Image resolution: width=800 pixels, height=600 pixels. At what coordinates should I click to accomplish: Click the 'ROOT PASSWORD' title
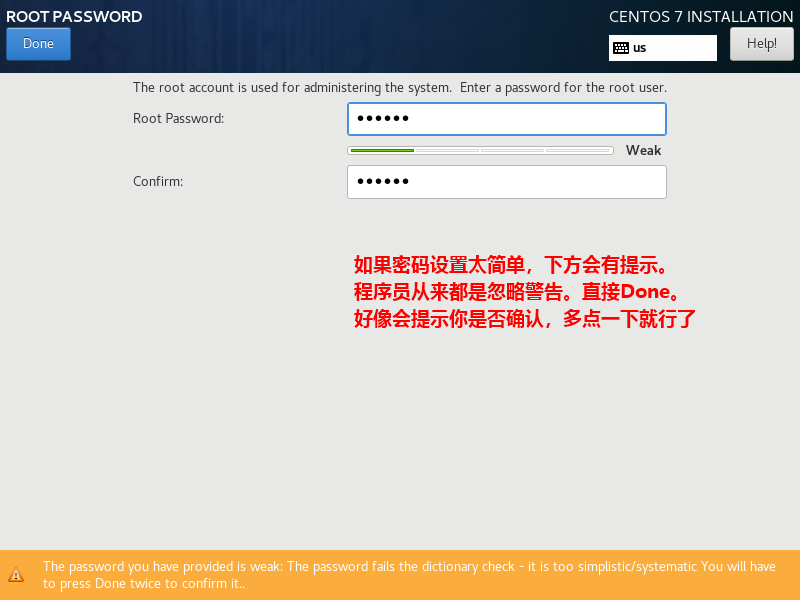pos(74,17)
